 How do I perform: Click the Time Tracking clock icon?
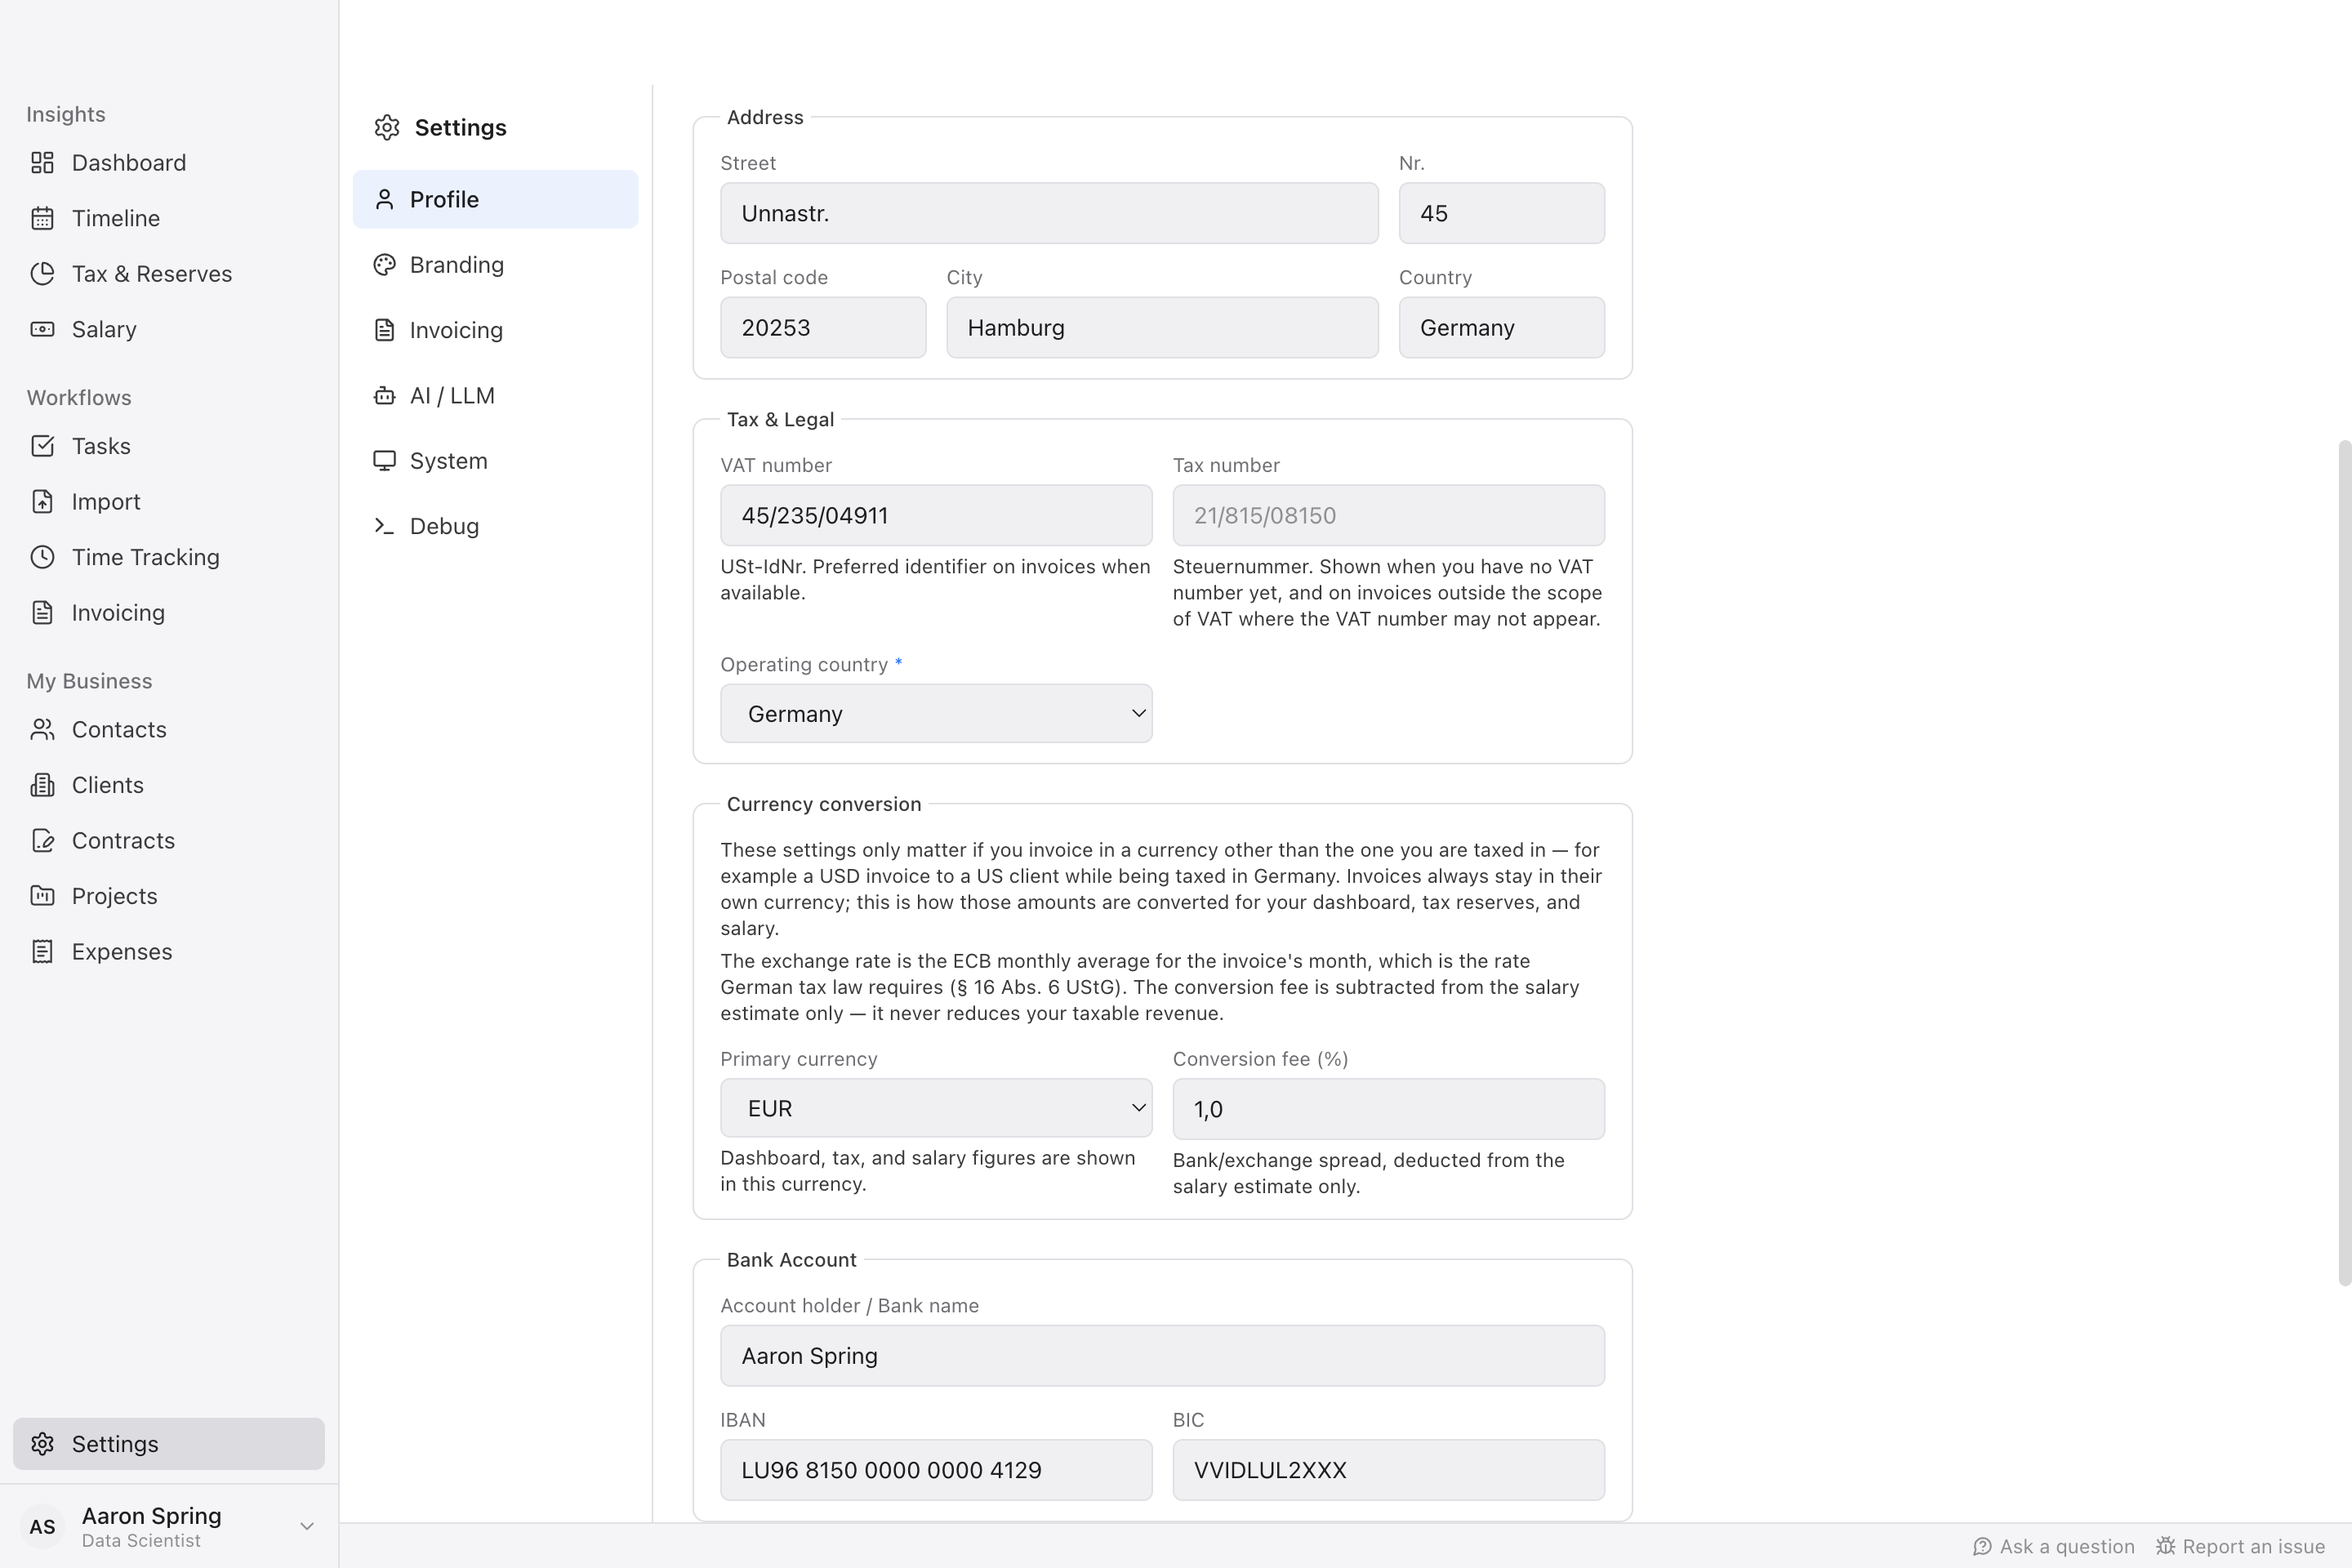tap(42, 557)
